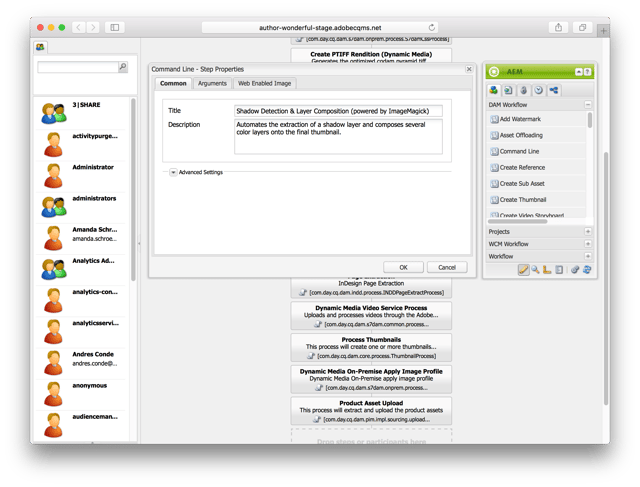Open help from AEM sidekick header
The width and height of the screenshot is (640, 487).
(587, 72)
